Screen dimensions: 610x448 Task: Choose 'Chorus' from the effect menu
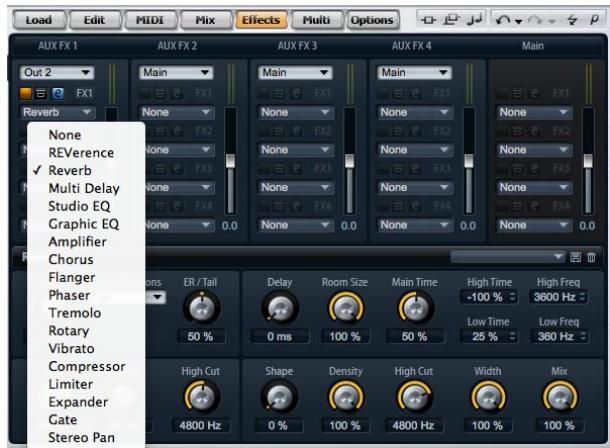click(x=71, y=259)
